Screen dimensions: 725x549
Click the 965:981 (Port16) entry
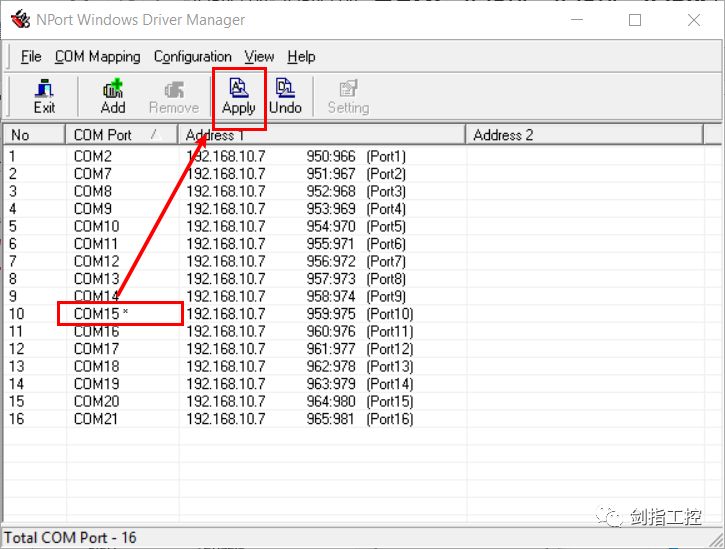tap(360, 419)
